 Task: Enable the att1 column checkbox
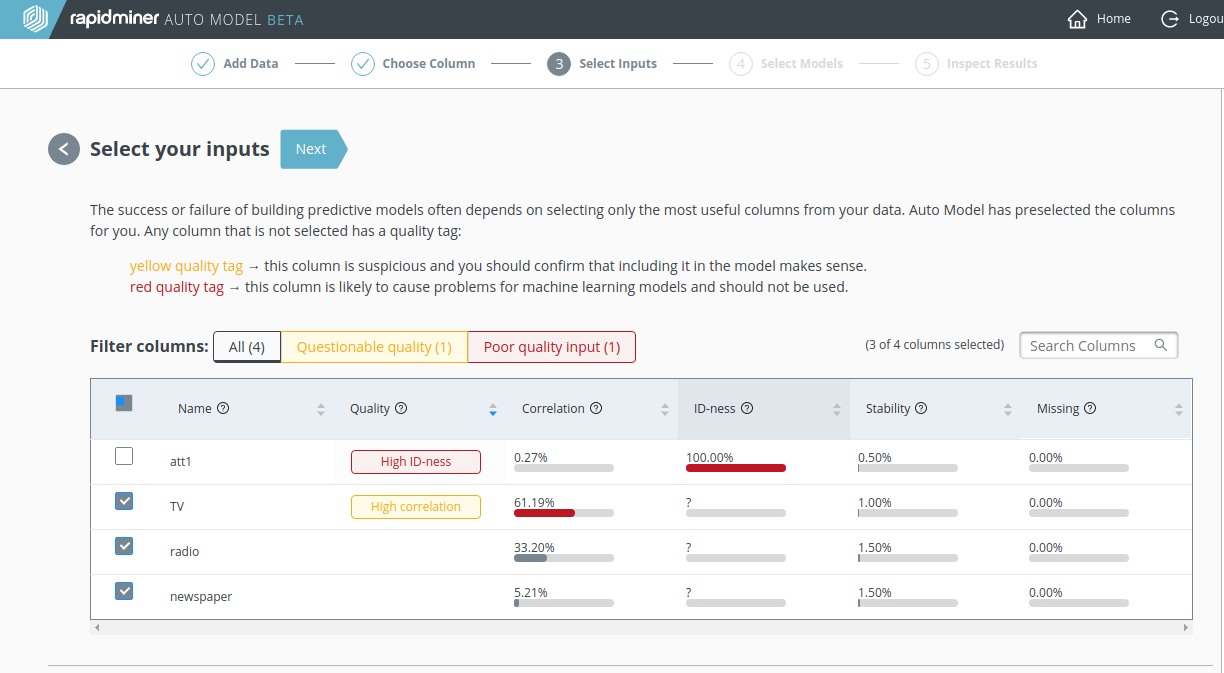click(124, 456)
